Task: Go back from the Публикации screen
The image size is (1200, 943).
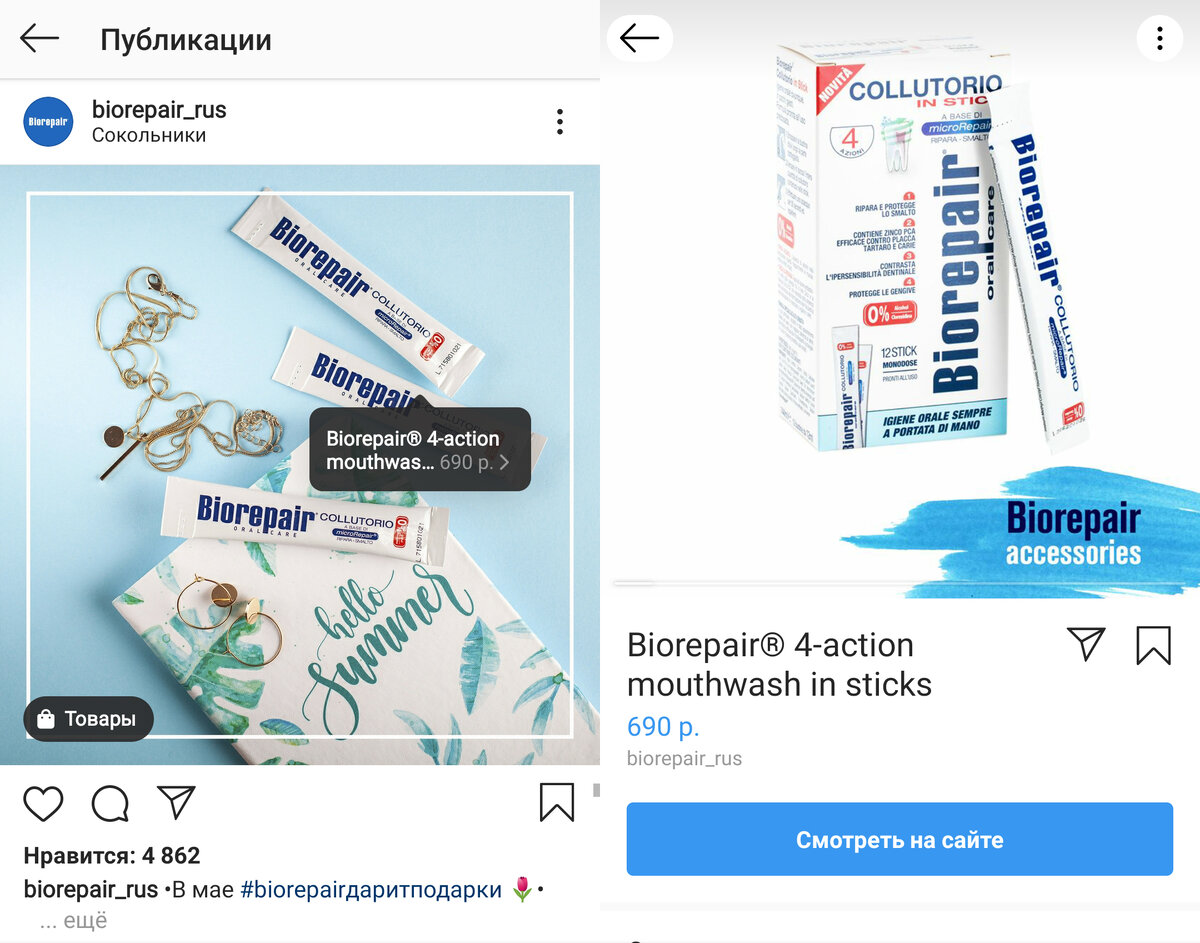Action: tap(40, 39)
